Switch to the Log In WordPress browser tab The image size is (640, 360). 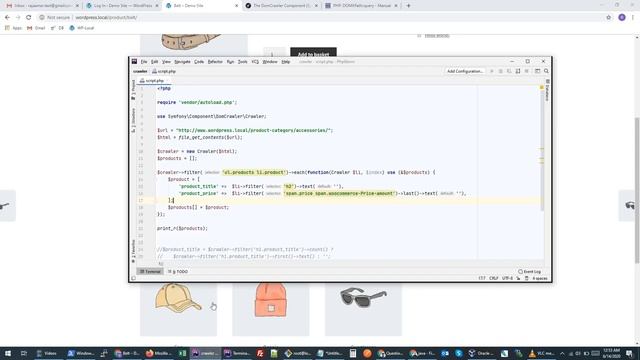pyautogui.click(x=121, y=6)
